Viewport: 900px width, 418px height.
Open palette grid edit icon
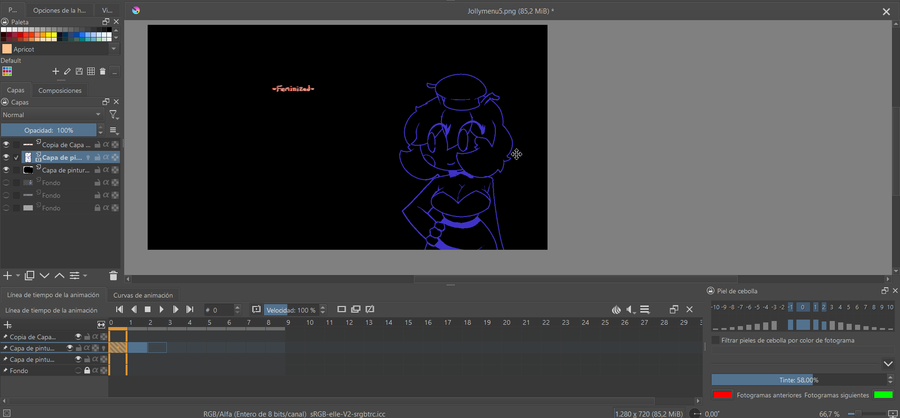(x=91, y=71)
